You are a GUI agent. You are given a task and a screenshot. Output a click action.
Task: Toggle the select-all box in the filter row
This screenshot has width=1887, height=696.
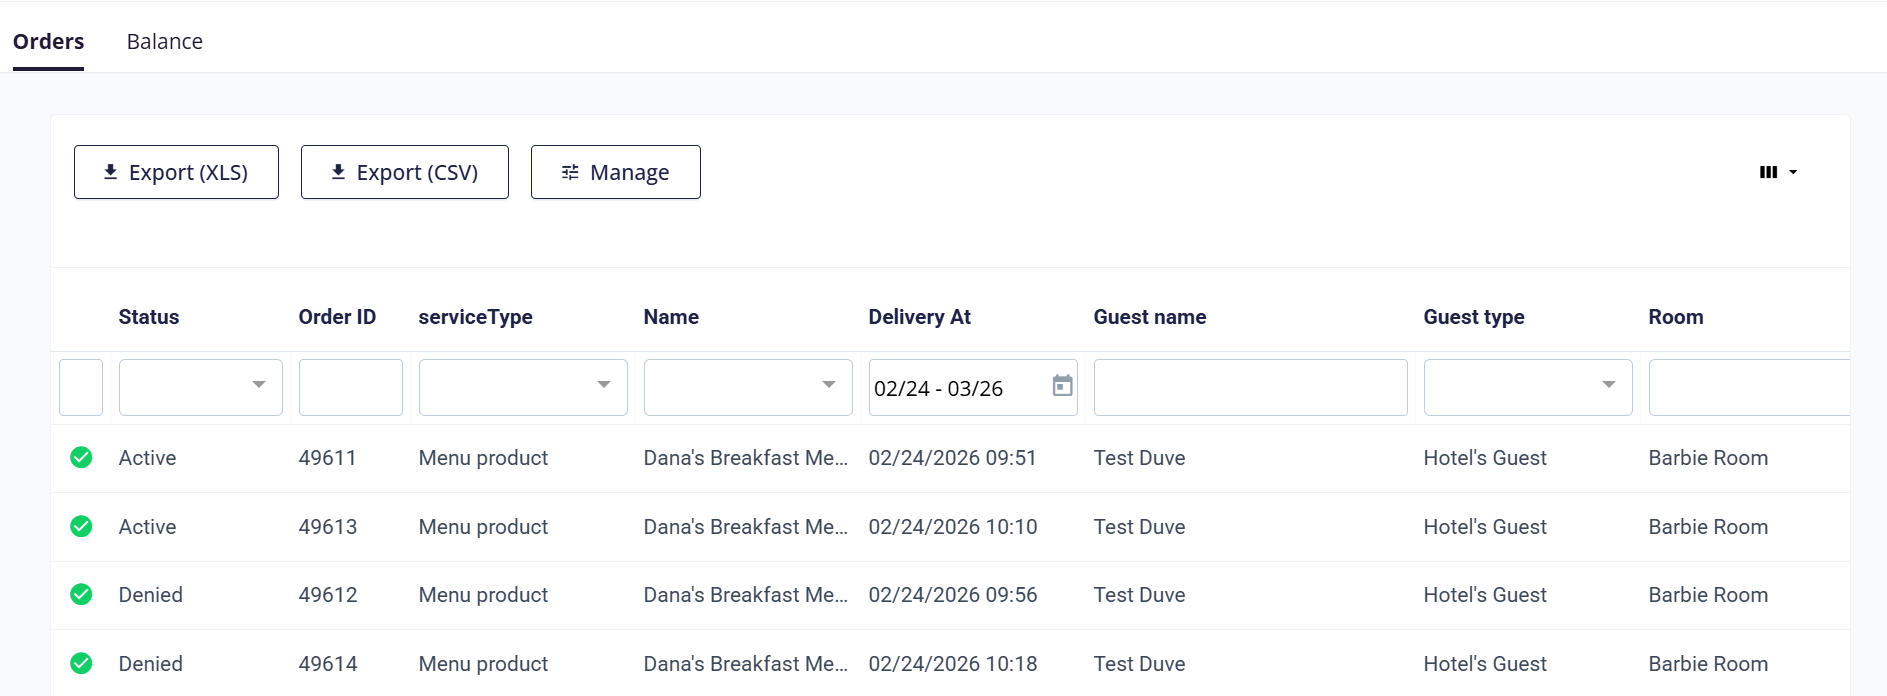(81, 387)
